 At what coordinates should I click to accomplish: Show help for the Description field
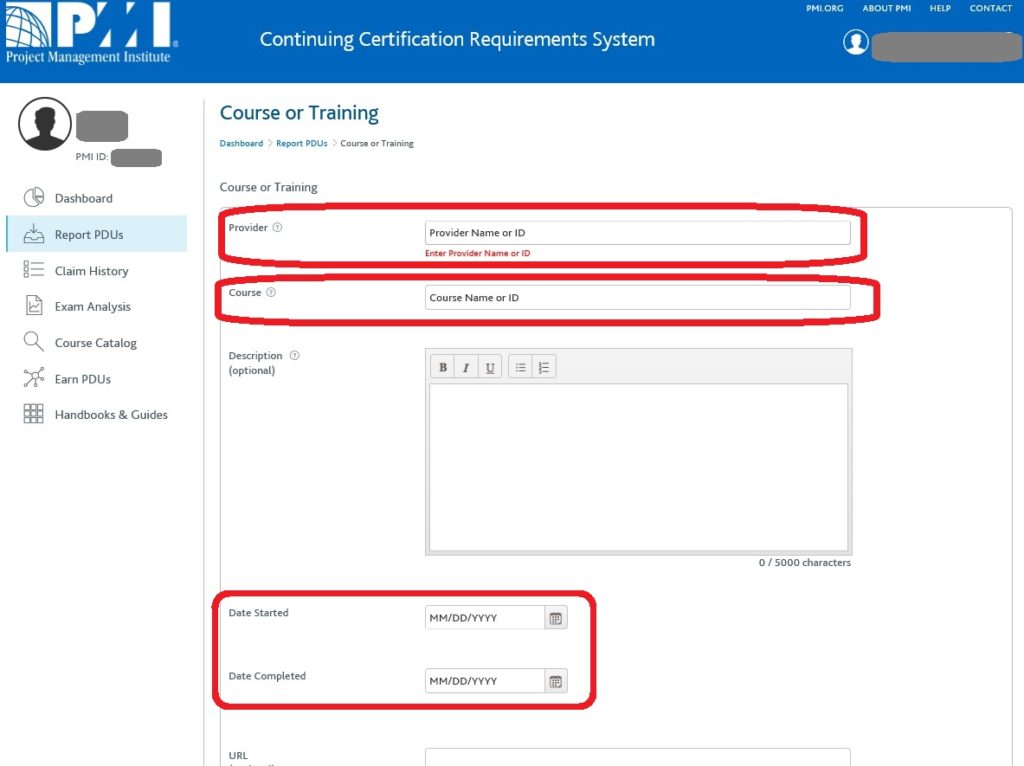click(x=295, y=355)
